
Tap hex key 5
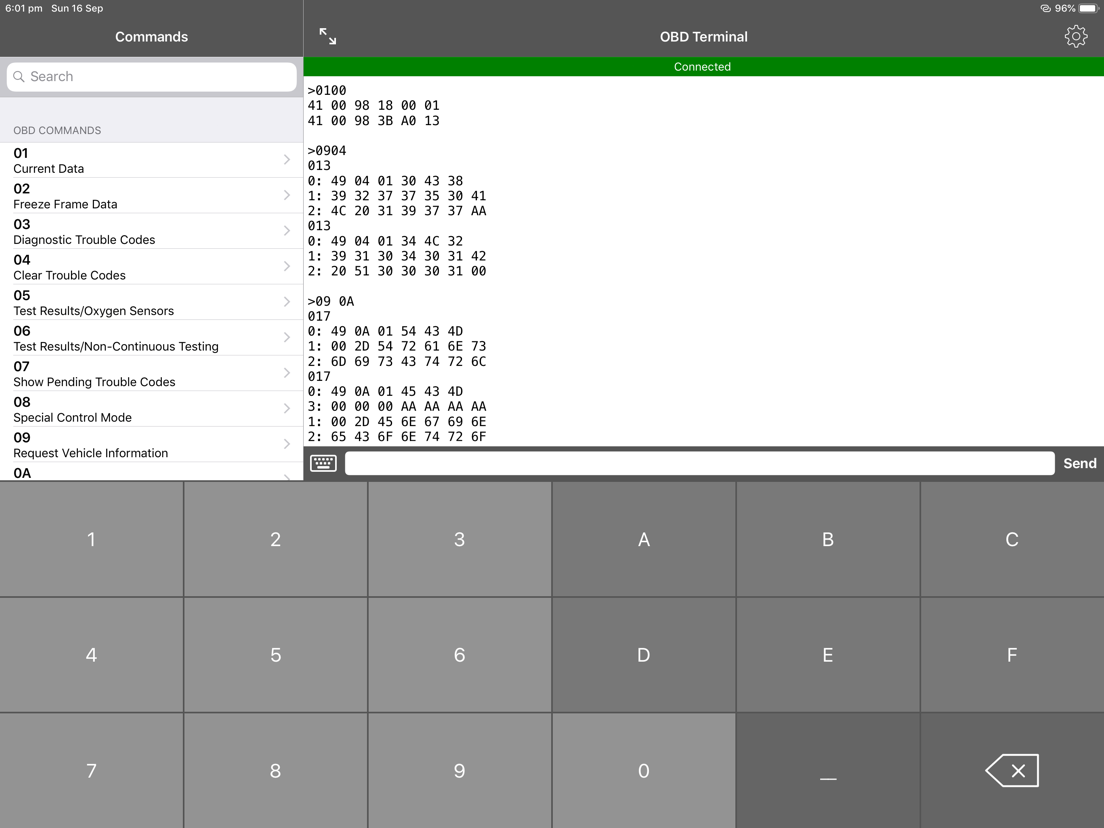click(275, 655)
